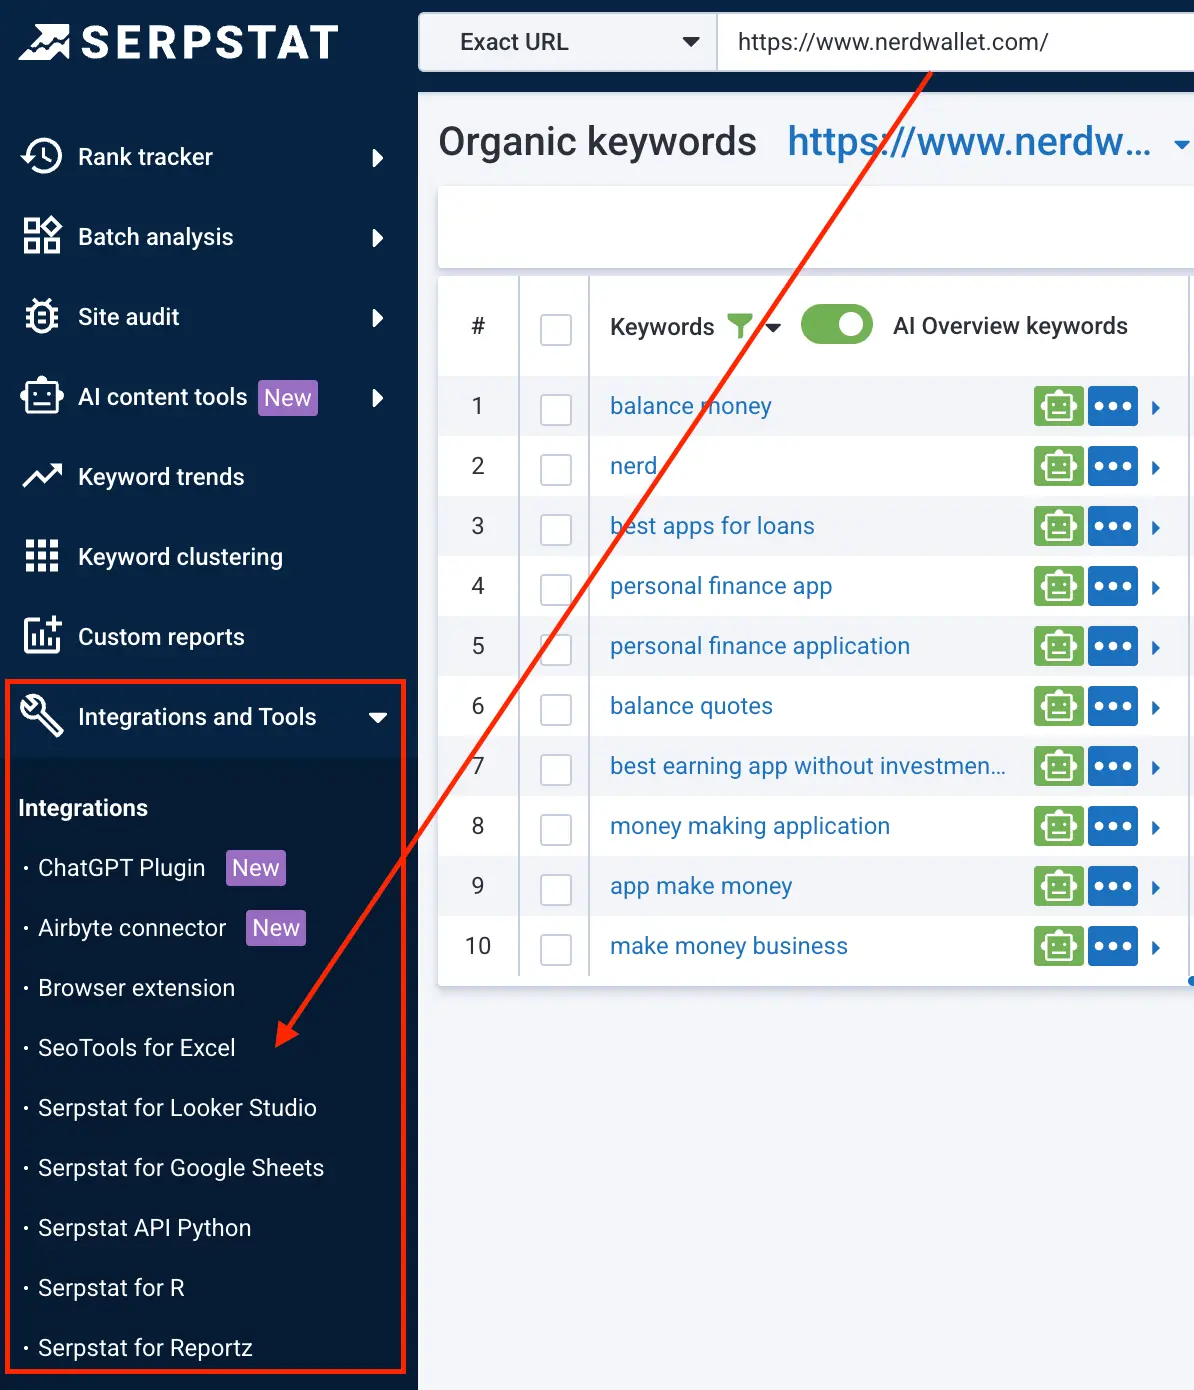Viewport: 1194px width, 1390px height.
Task: Click the Integrations and Tools wrench icon
Action: click(42, 716)
